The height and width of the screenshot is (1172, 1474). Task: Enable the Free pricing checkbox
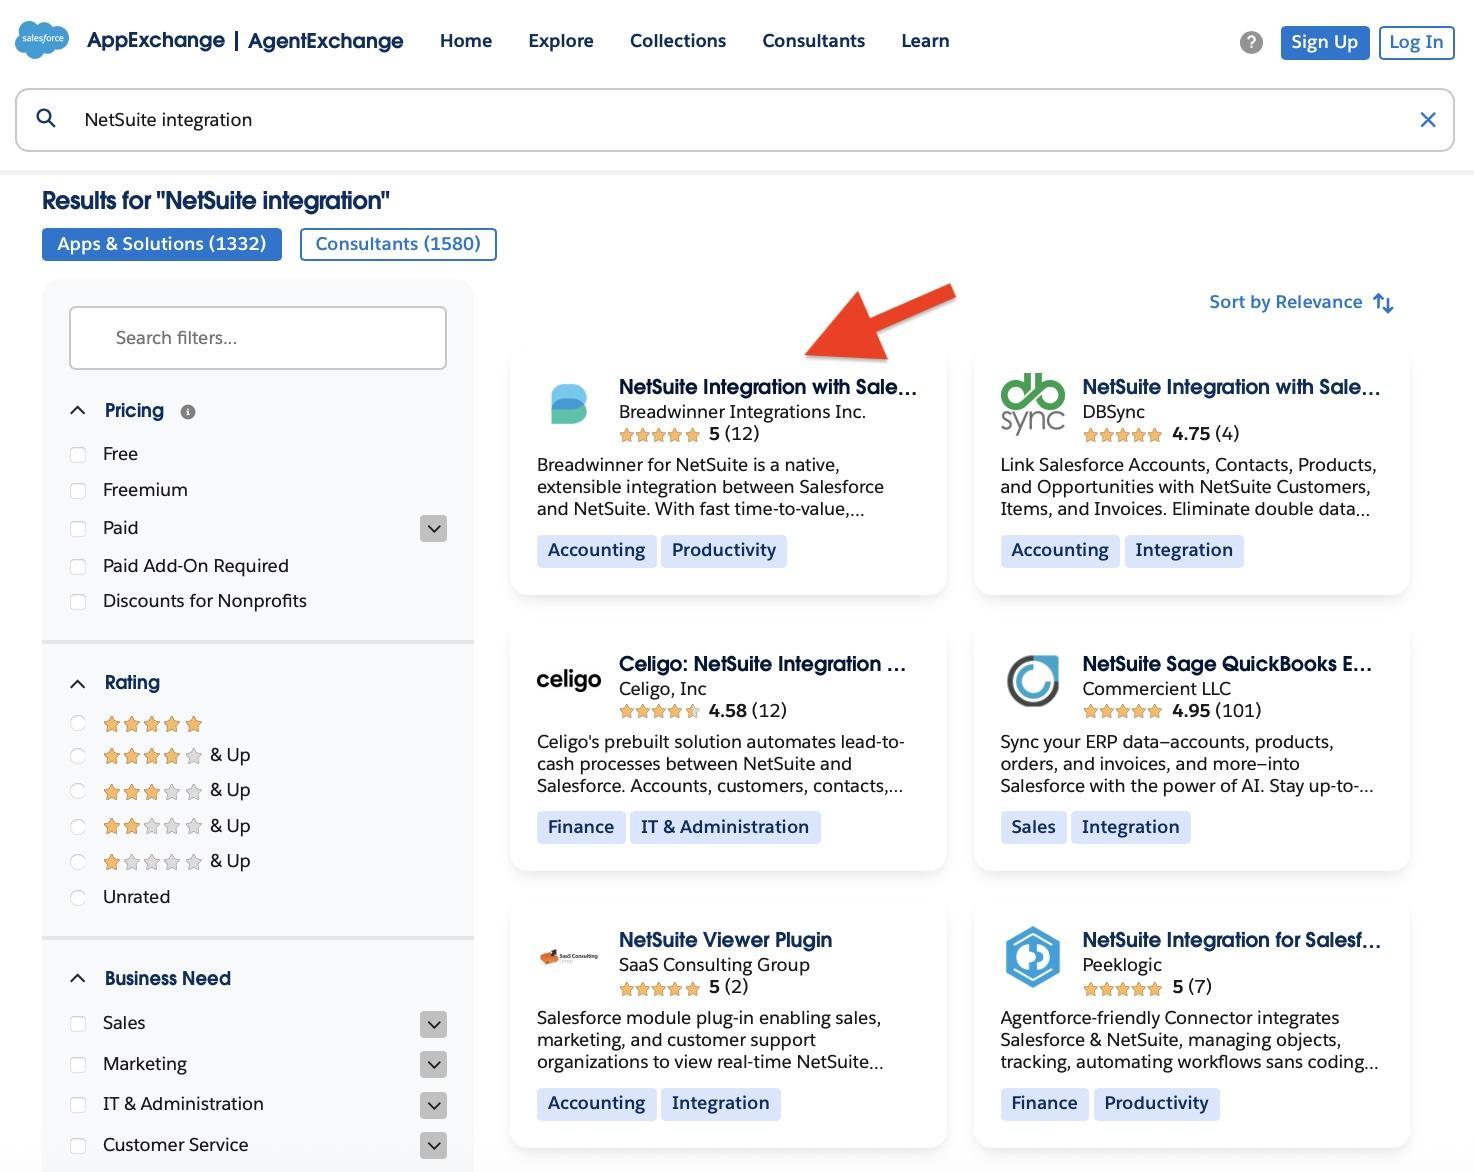pyautogui.click(x=78, y=454)
